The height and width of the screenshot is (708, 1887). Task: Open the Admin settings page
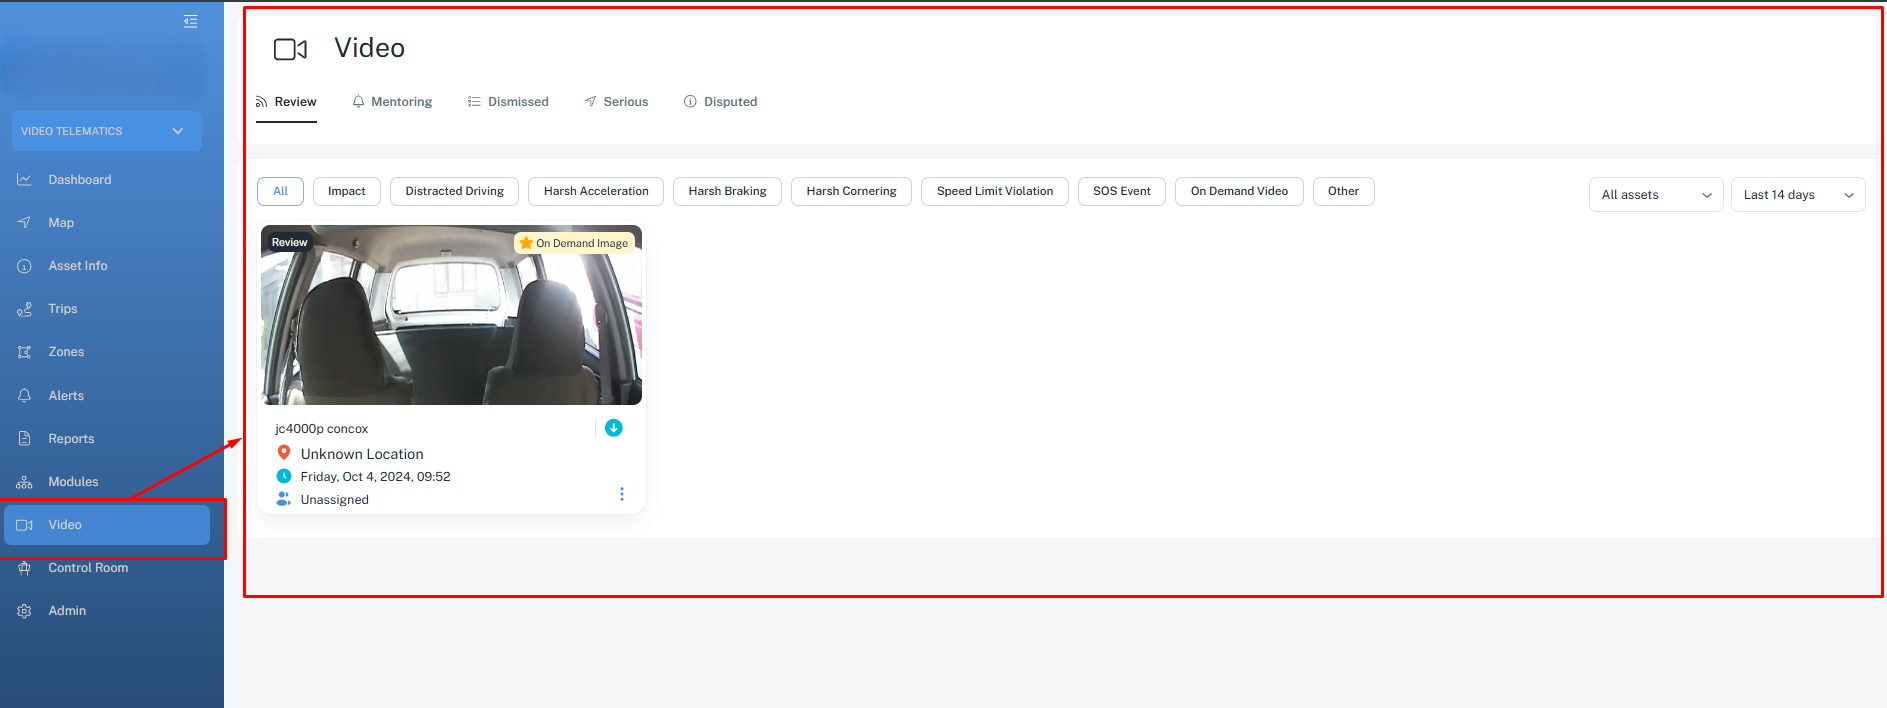pos(67,611)
